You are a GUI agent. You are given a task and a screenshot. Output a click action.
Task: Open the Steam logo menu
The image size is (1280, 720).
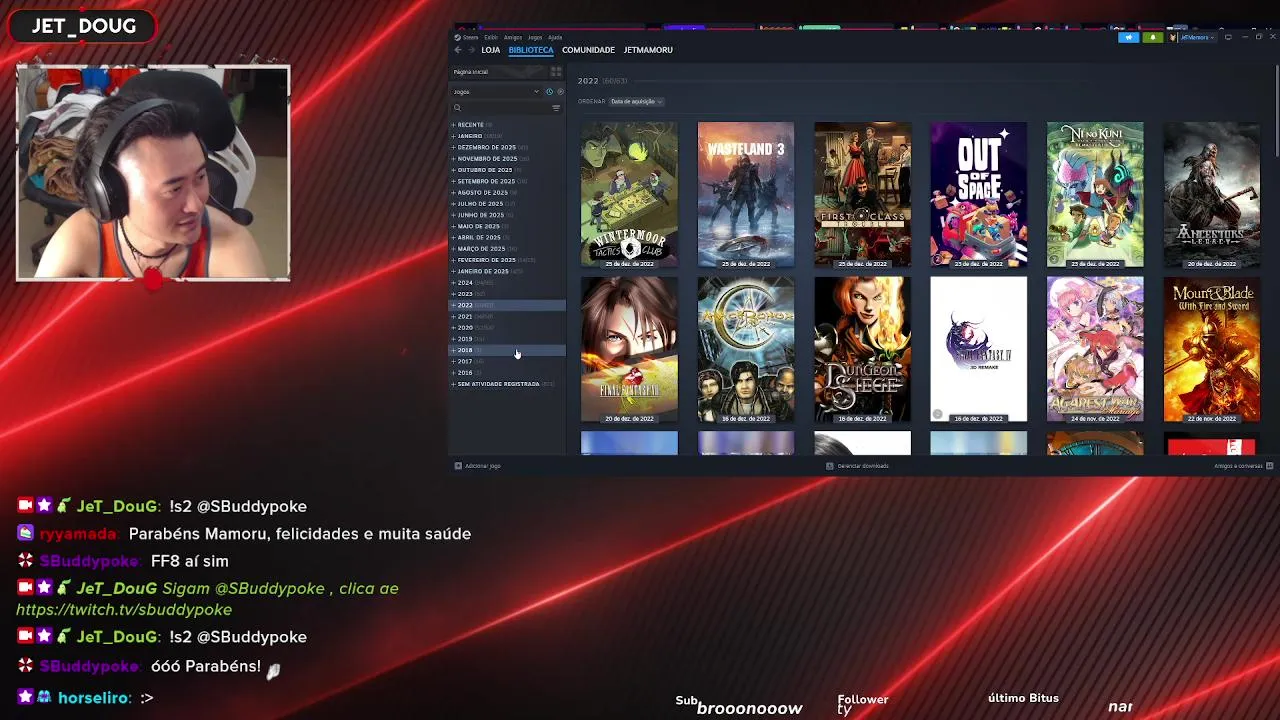[468, 37]
